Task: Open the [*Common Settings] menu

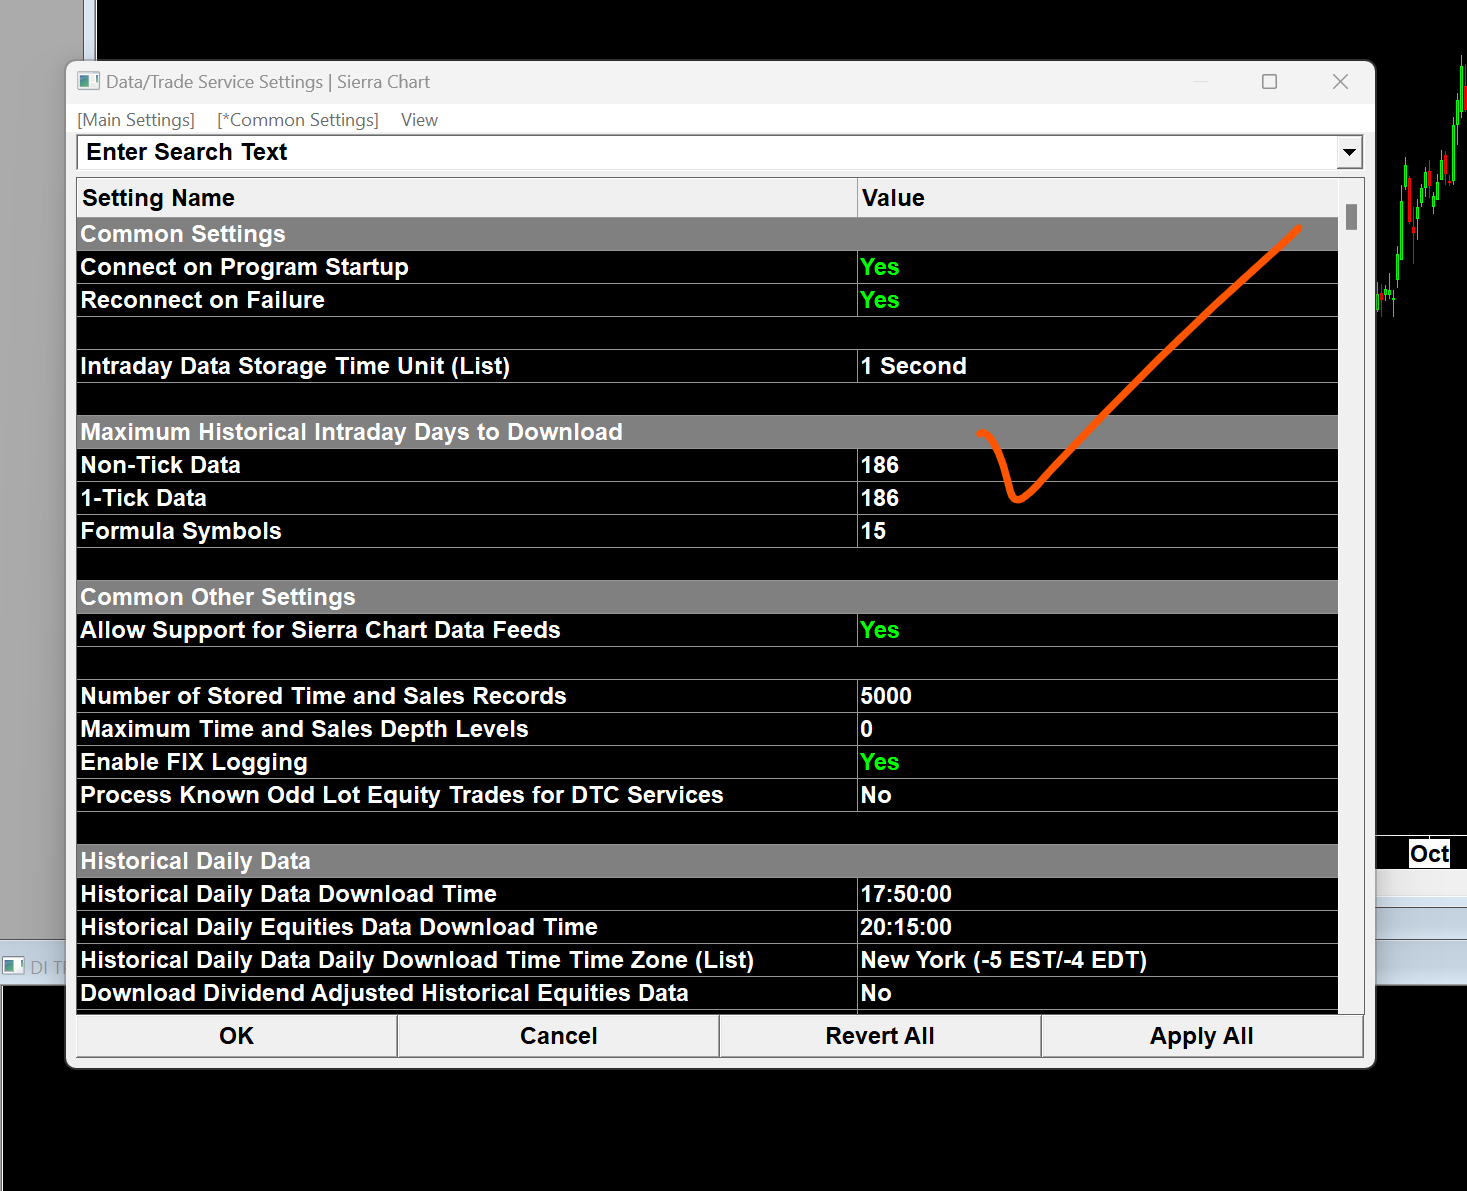Action: coord(298,120)
